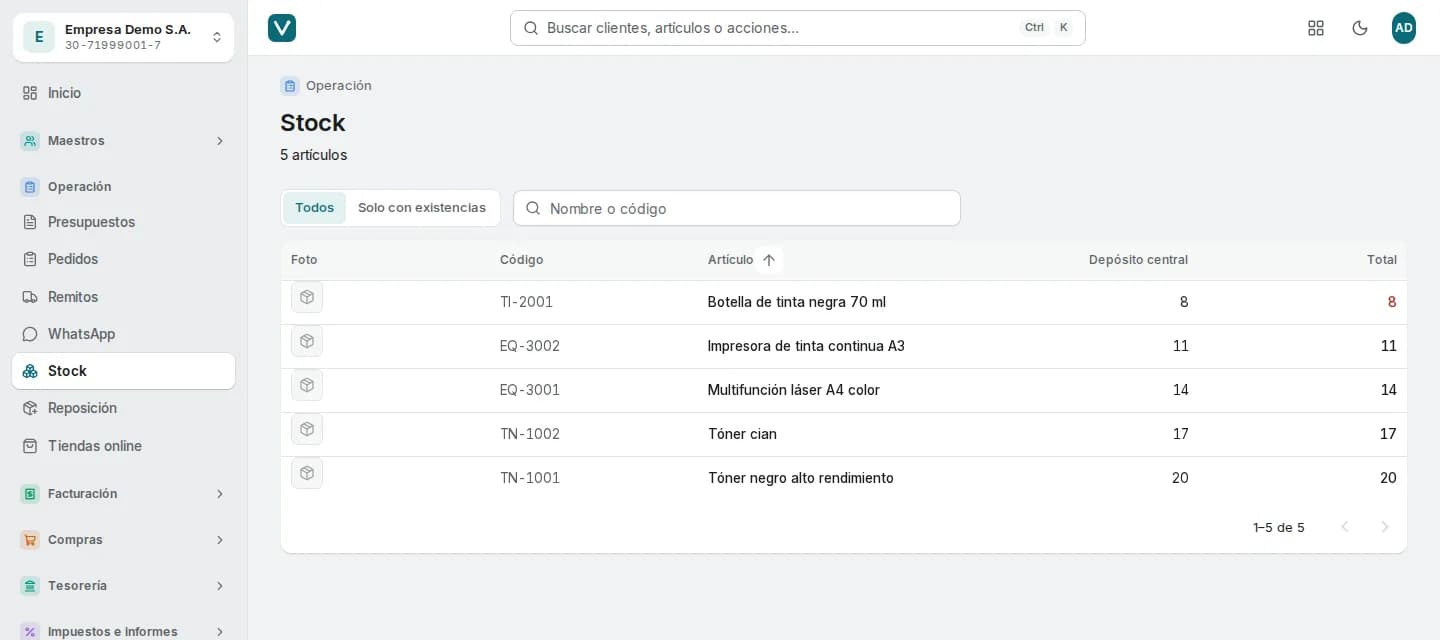Image resolution: width=1440 pixels, height=640 pixels.
Task: Click photo placeholder for TN-1001
Action: coord(307,473)
